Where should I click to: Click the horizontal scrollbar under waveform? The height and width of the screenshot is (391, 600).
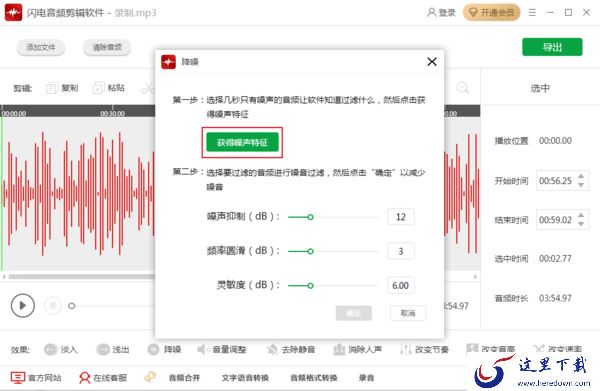click(x=82, y=276)
